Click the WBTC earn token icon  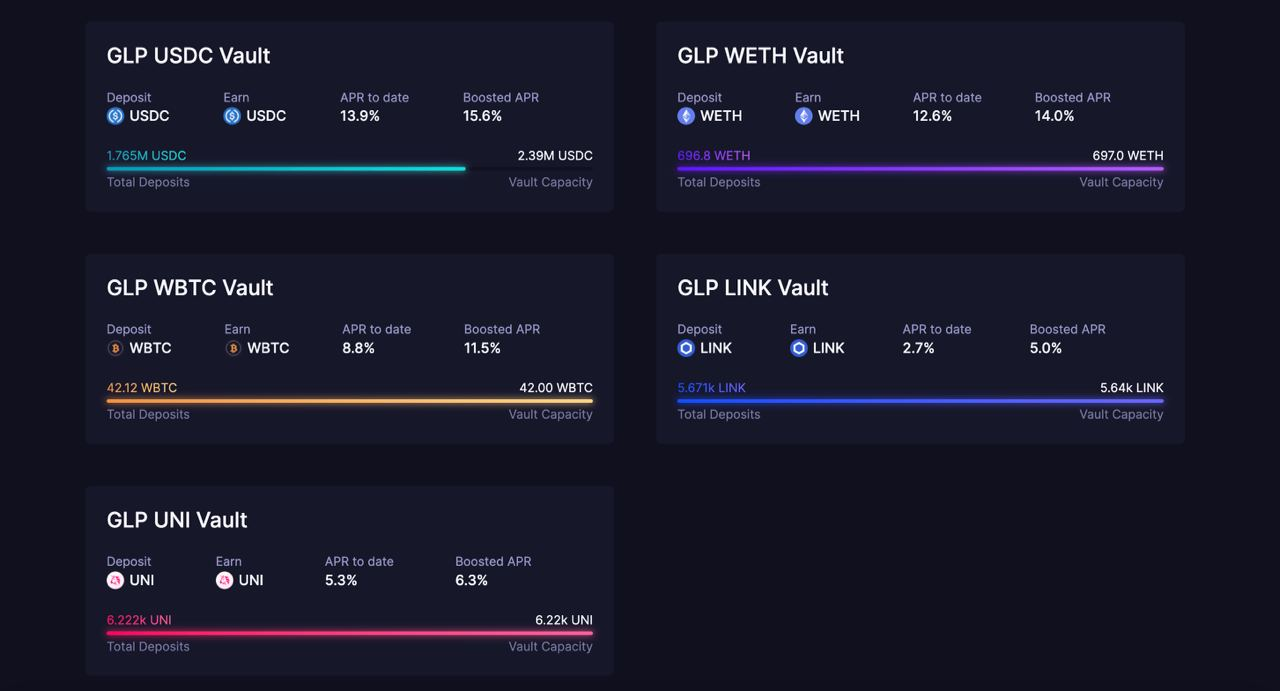coord(233,348)
